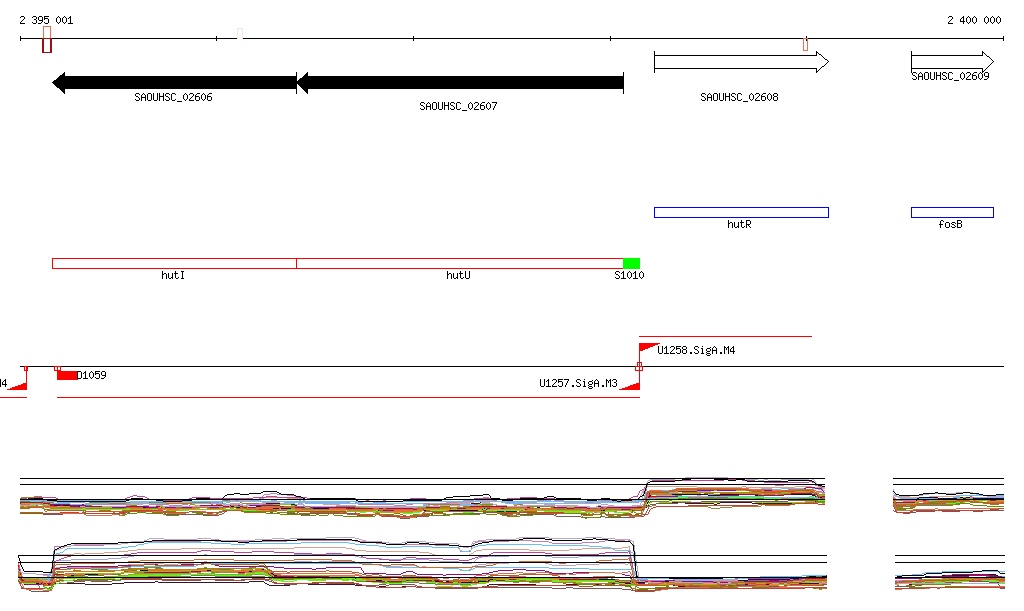The height and width of the screenshot is (611, 1024).
Task: Select the SAOUHSC_02609 gene arrow
Action: pyautogui.click(x=951, y=61)
